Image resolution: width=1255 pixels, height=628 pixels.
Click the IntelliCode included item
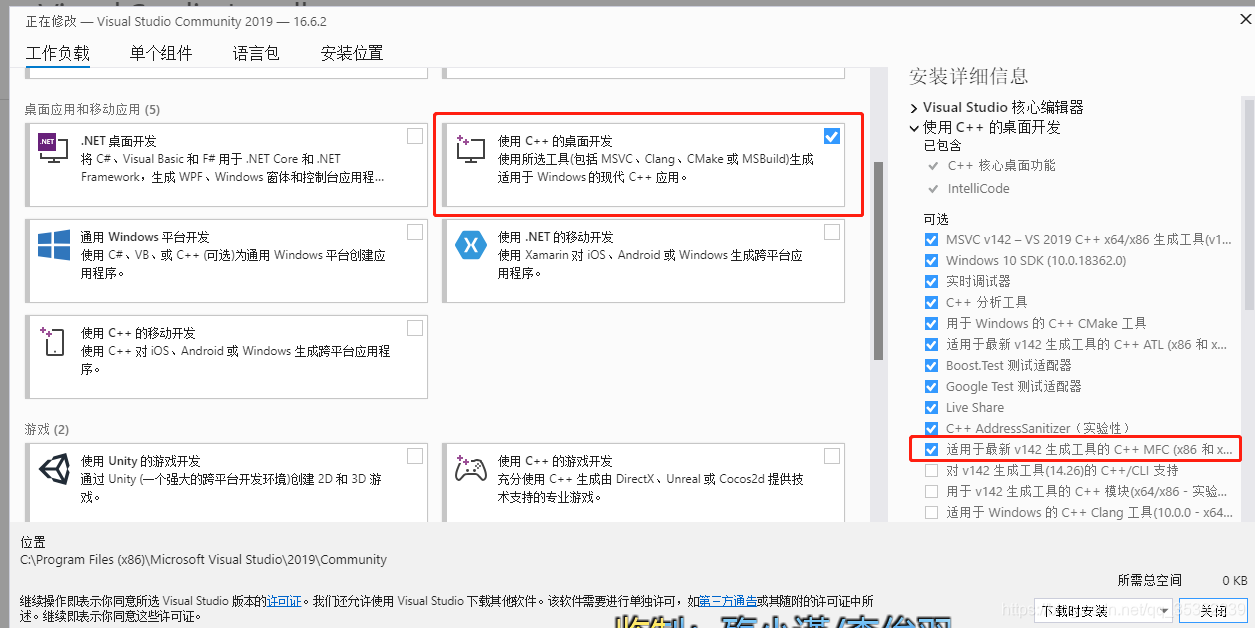click(x=979, y=189)
